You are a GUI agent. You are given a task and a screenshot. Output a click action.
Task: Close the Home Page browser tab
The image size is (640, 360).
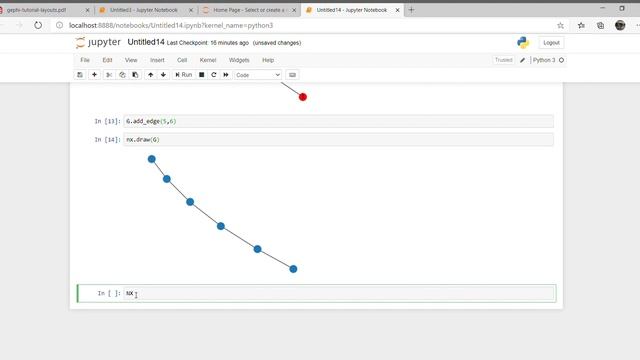pyautogui.click(x=294, y=10)
